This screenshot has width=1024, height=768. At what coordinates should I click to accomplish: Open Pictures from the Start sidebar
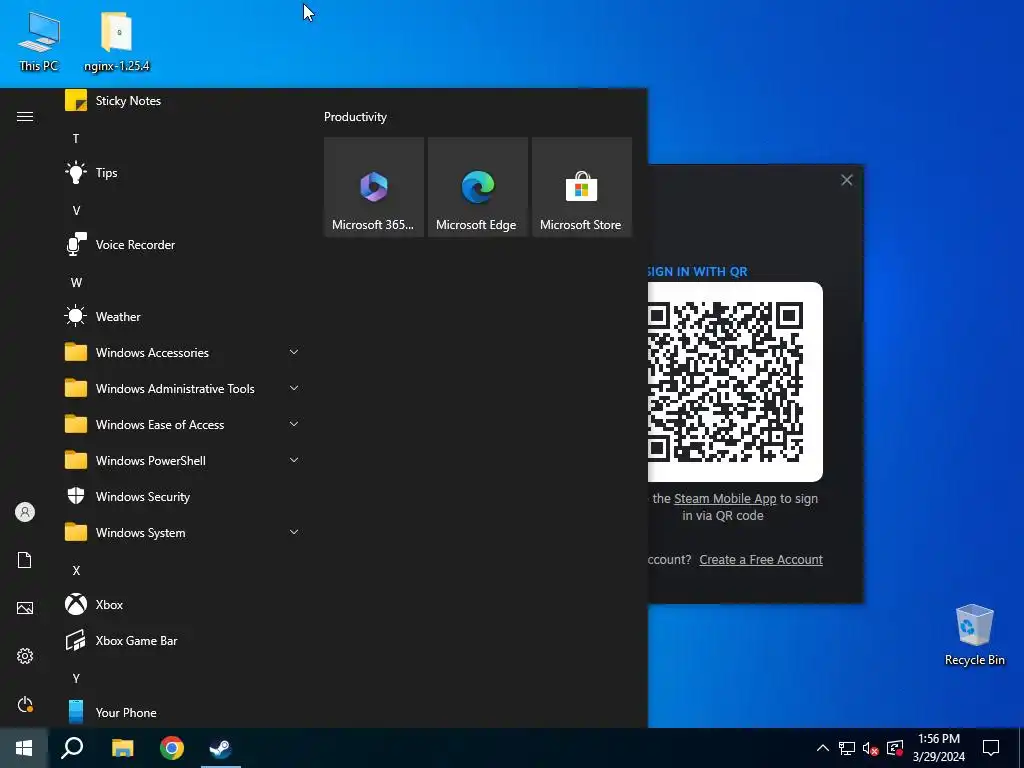(x=25, y=608)
